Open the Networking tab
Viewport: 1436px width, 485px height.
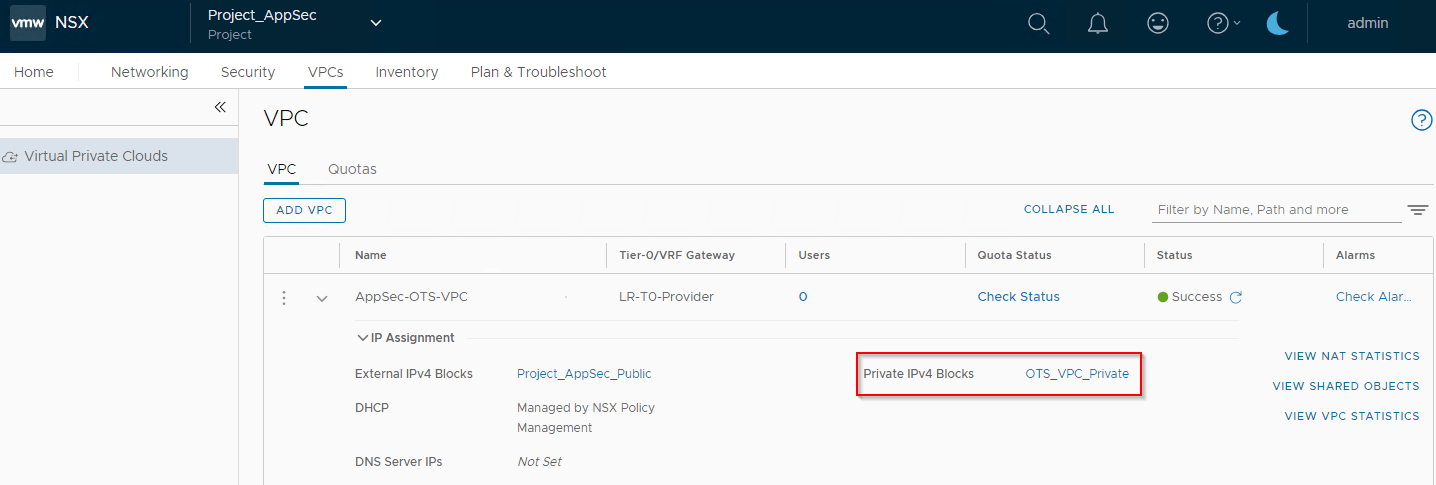click(x=150, y=72)
